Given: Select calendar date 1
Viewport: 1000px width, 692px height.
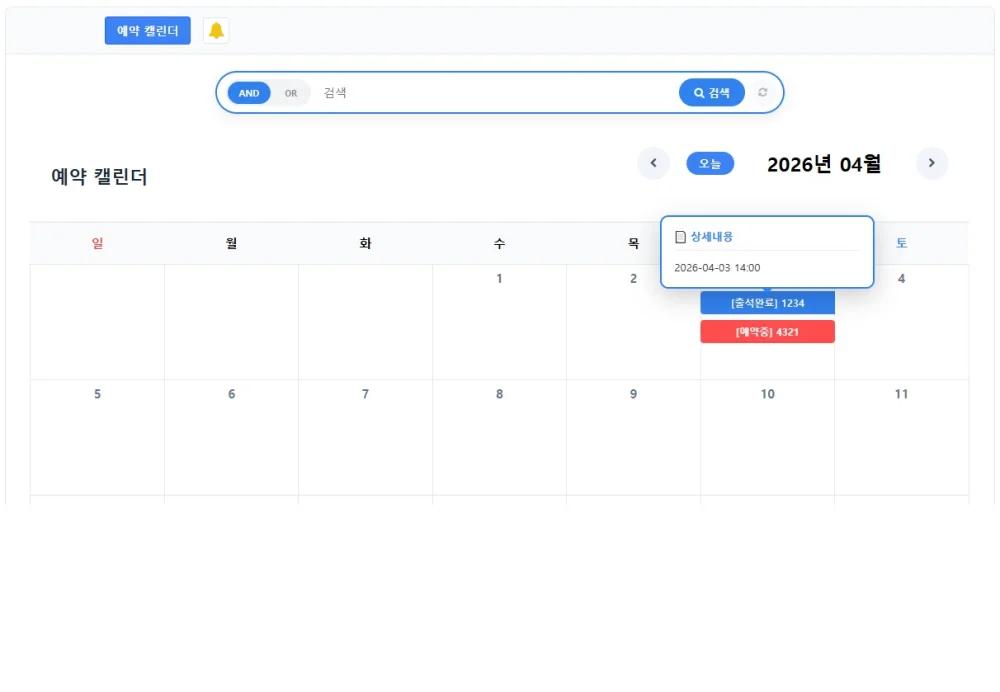Looking at the screenshot, I should [499, 279].
